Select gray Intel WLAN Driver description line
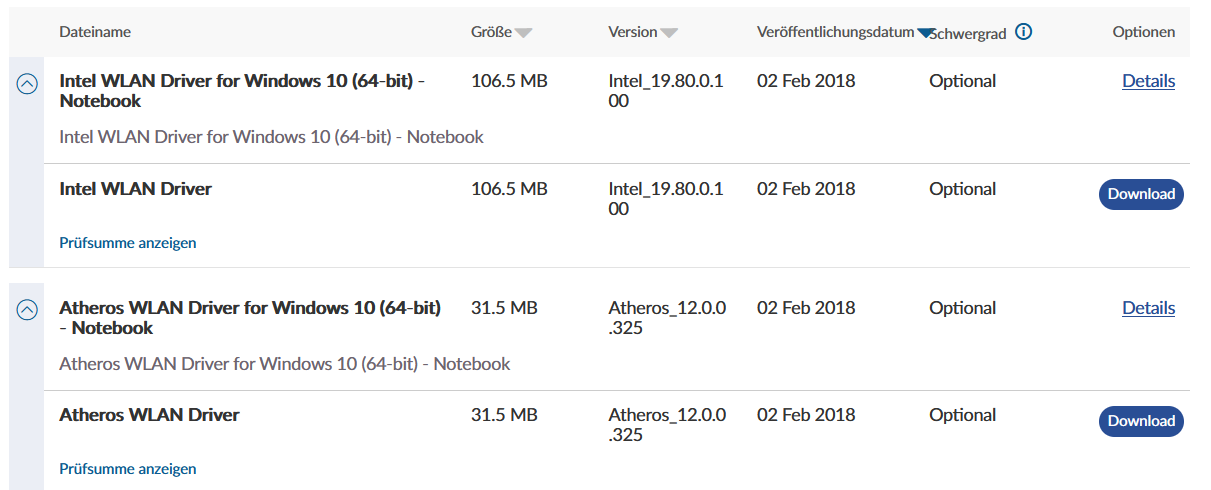 point(271,137)
